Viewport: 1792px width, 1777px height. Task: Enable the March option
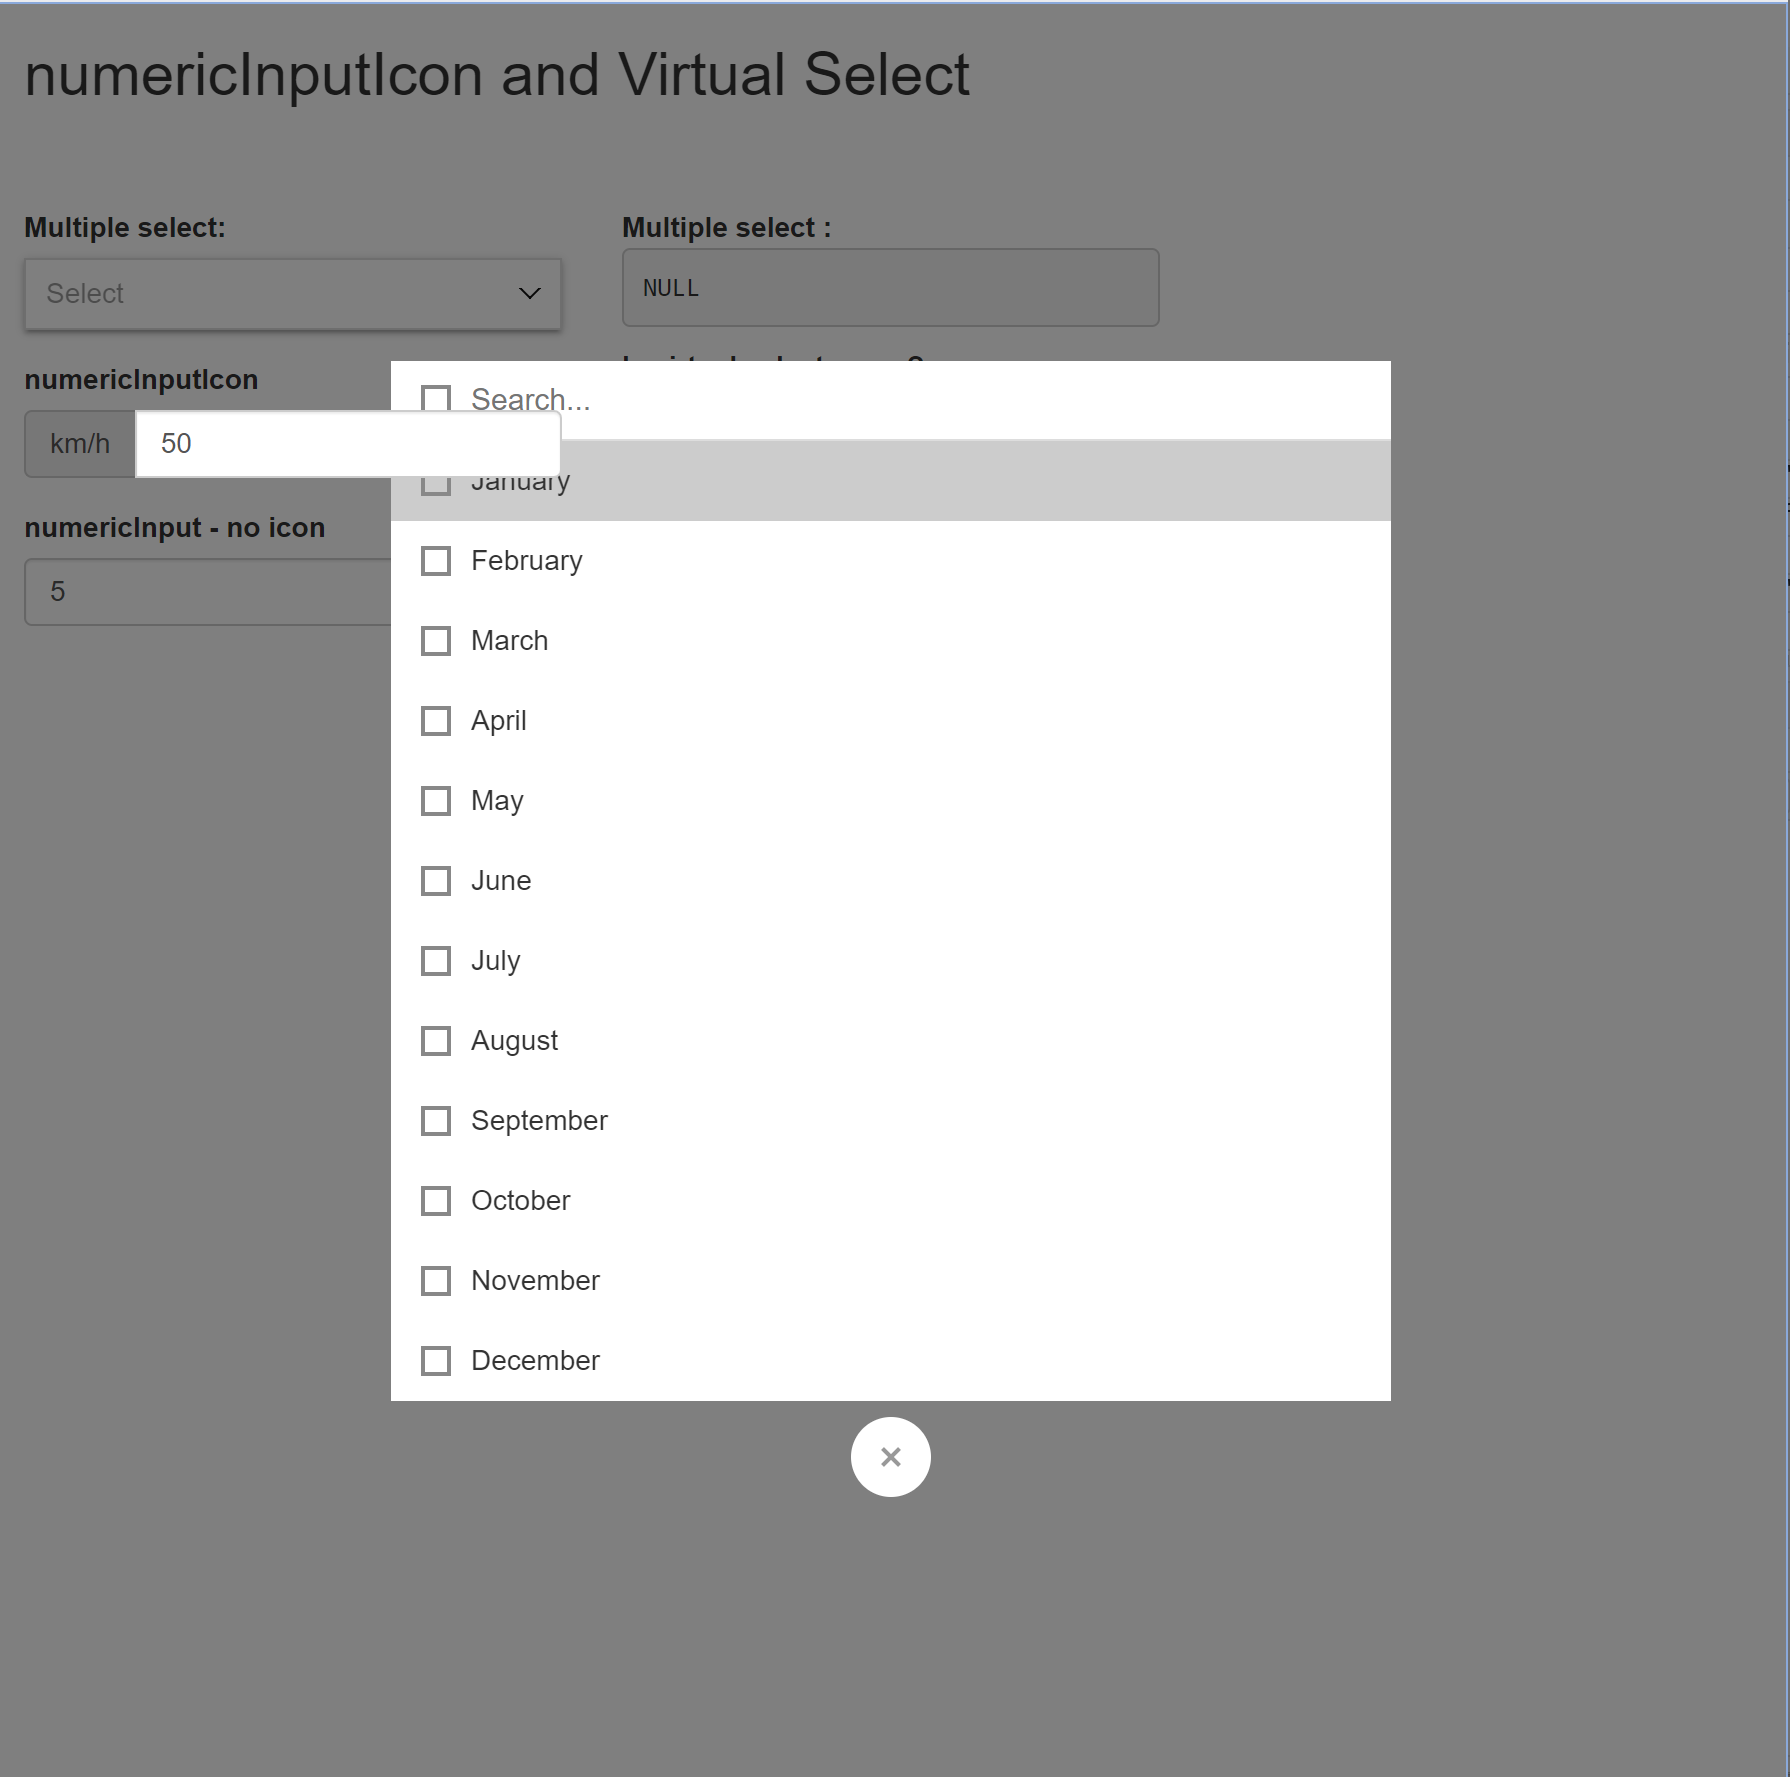(x=435, y=641)
